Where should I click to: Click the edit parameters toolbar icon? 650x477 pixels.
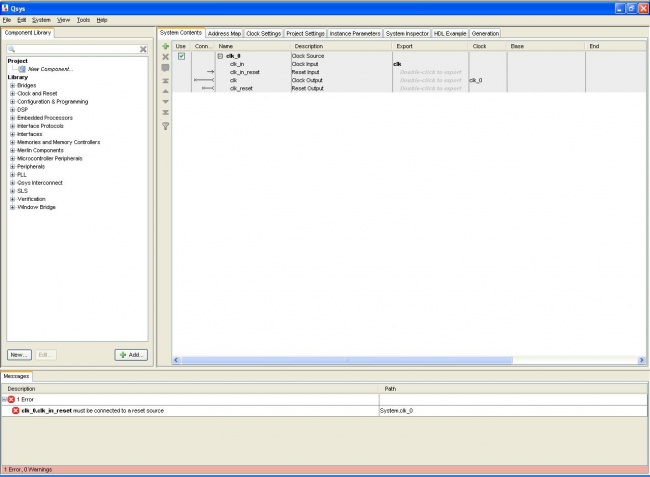click(x=165, y=68)
